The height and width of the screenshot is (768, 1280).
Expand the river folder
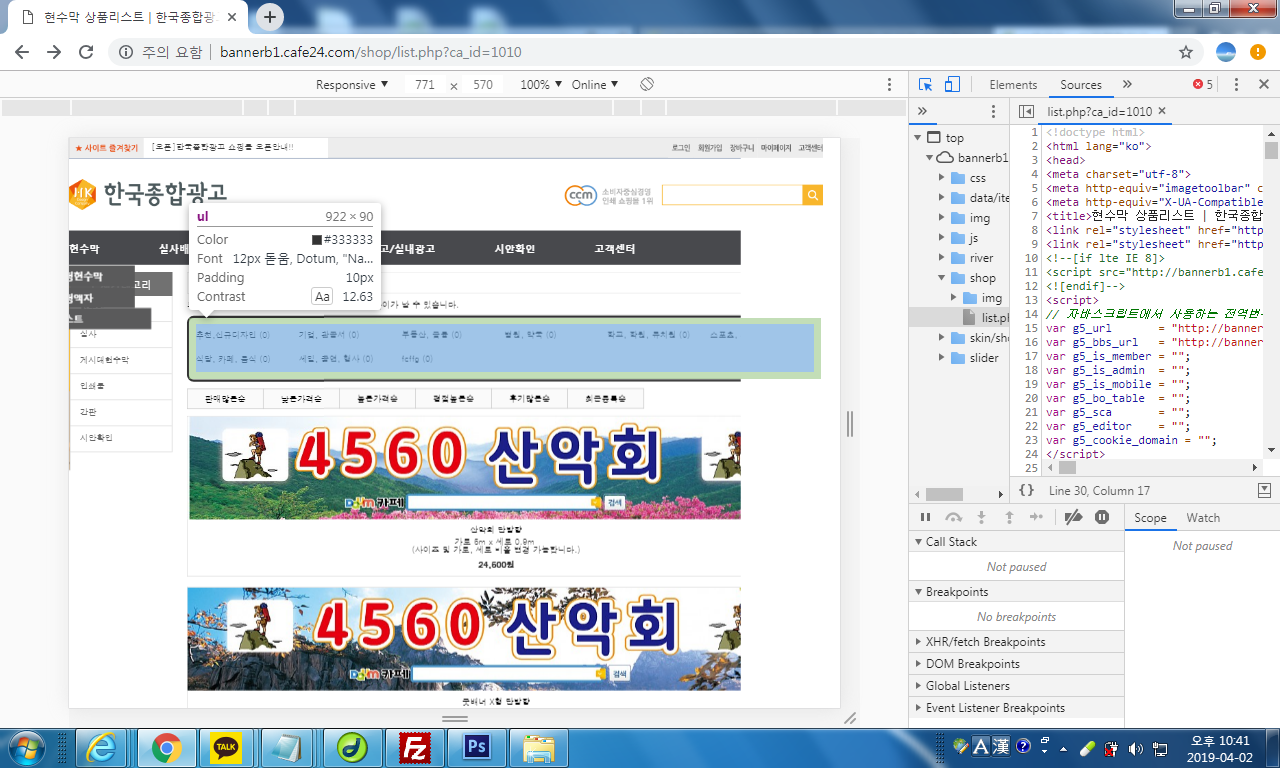click(x=941, y=258)
